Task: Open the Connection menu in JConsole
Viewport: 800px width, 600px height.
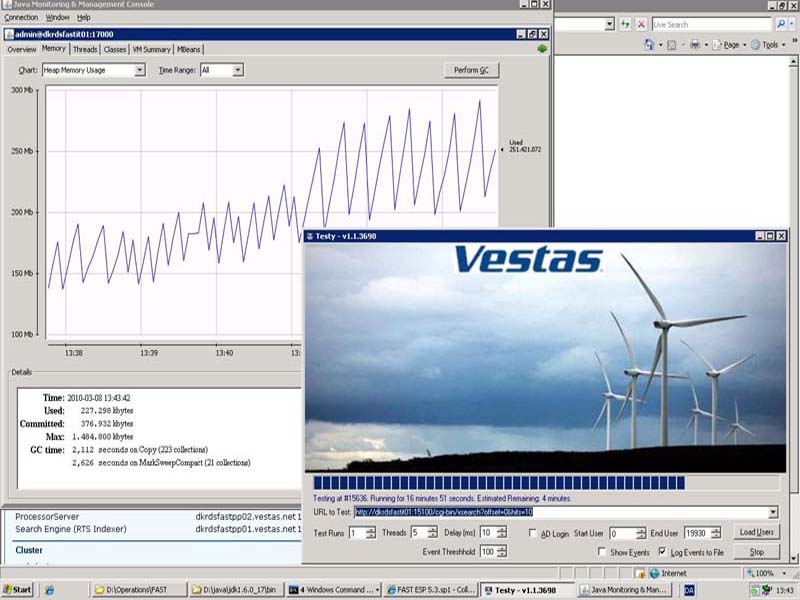Action: [21, 17]
